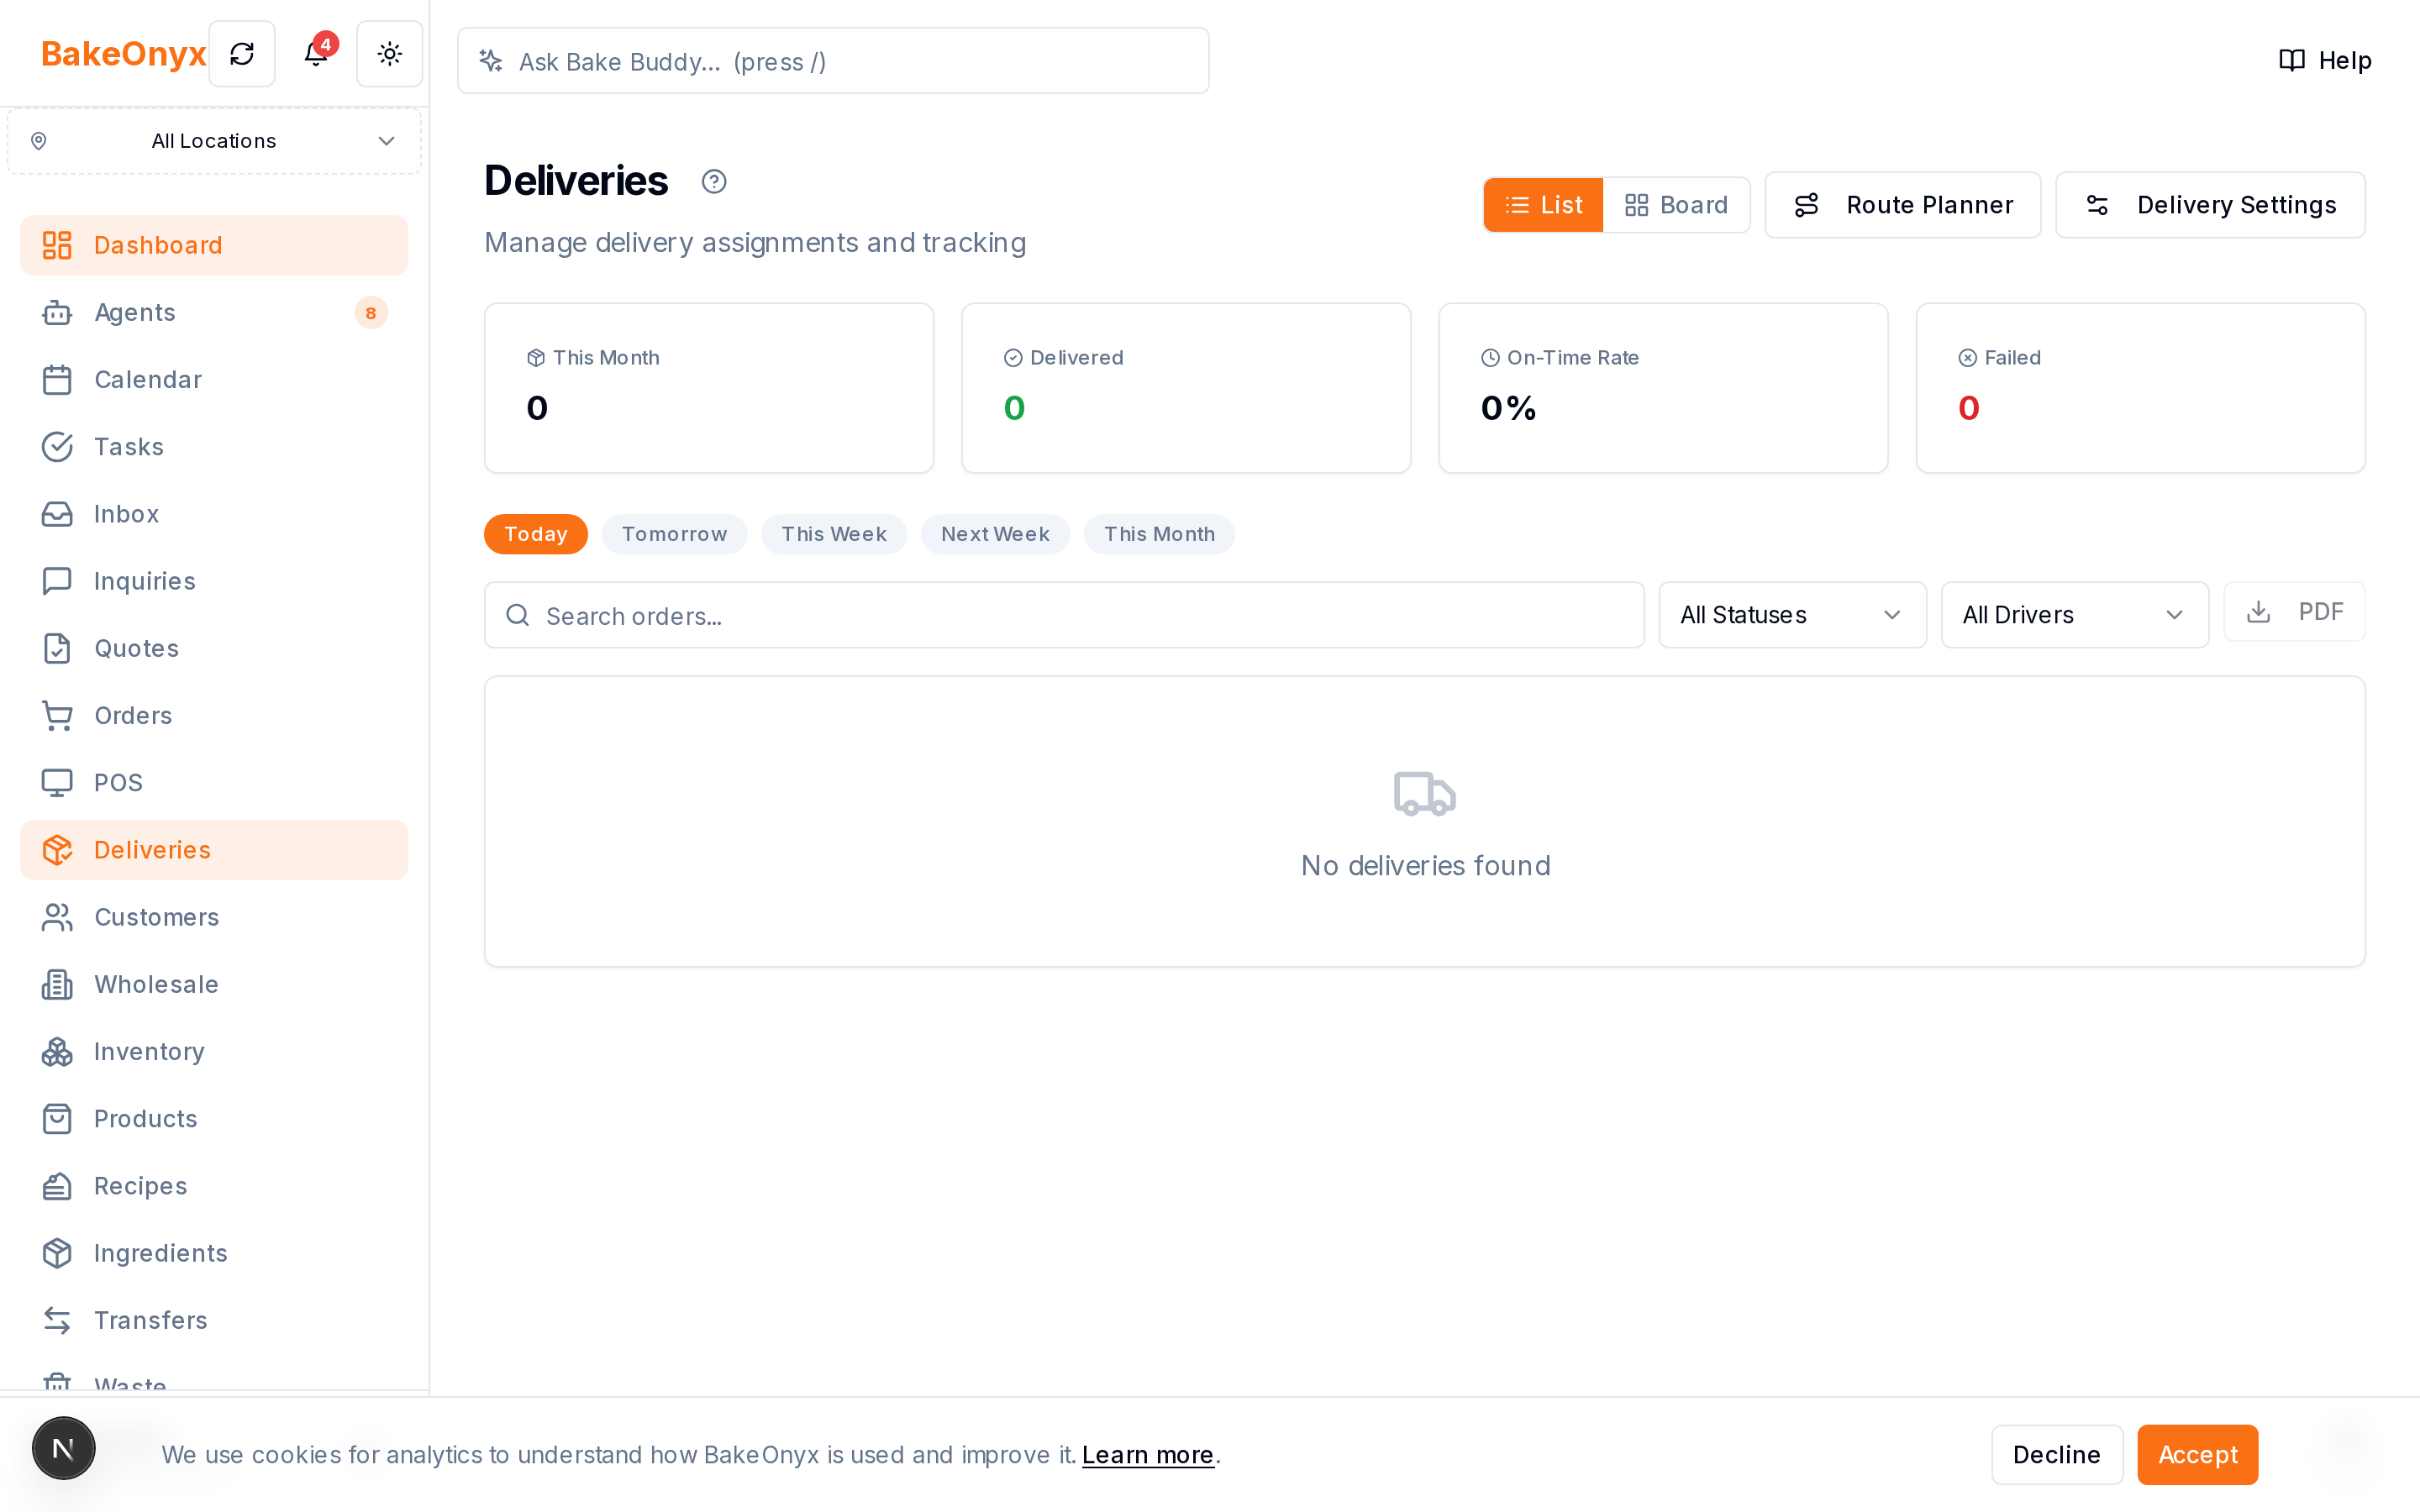The height and width of the screenshot is (1512, 2420).
Task: Click the POS monitor icon
Action: (57, 783)
